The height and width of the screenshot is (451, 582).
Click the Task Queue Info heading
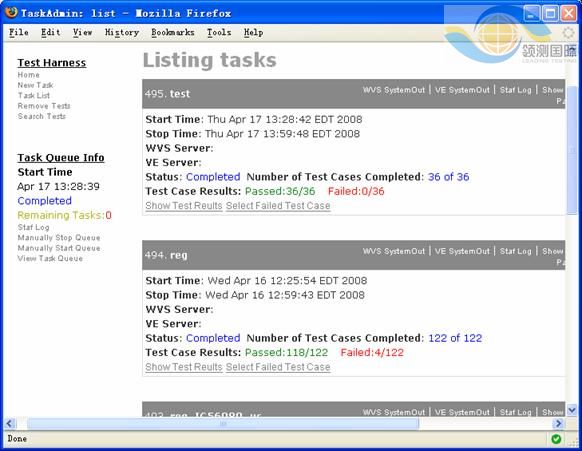pos(61,158)
